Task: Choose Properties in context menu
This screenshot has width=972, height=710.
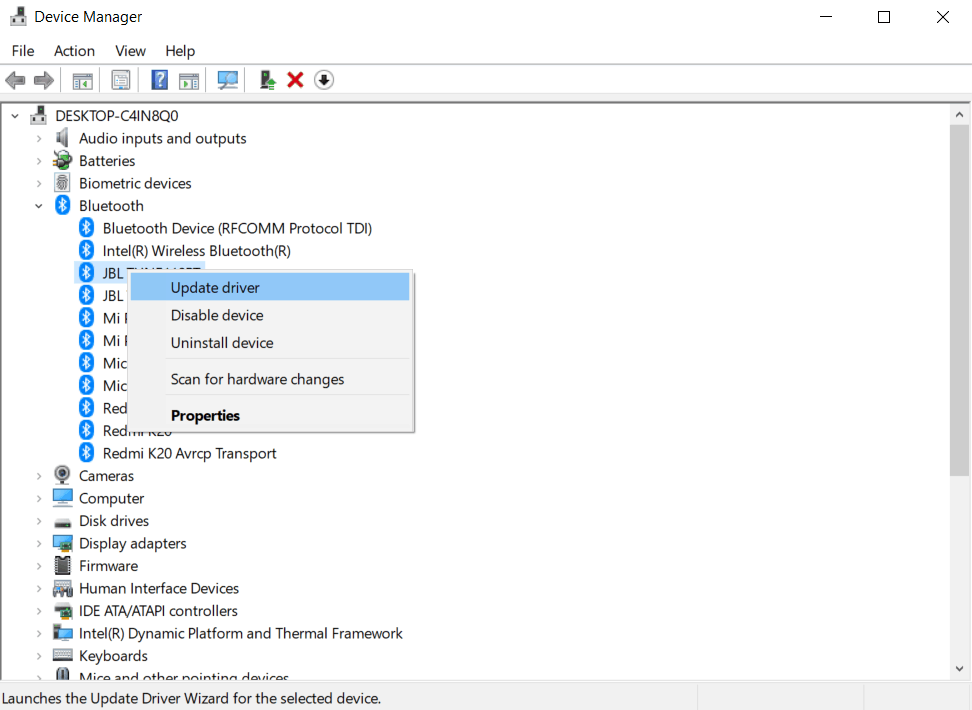Action: point(270,415)
